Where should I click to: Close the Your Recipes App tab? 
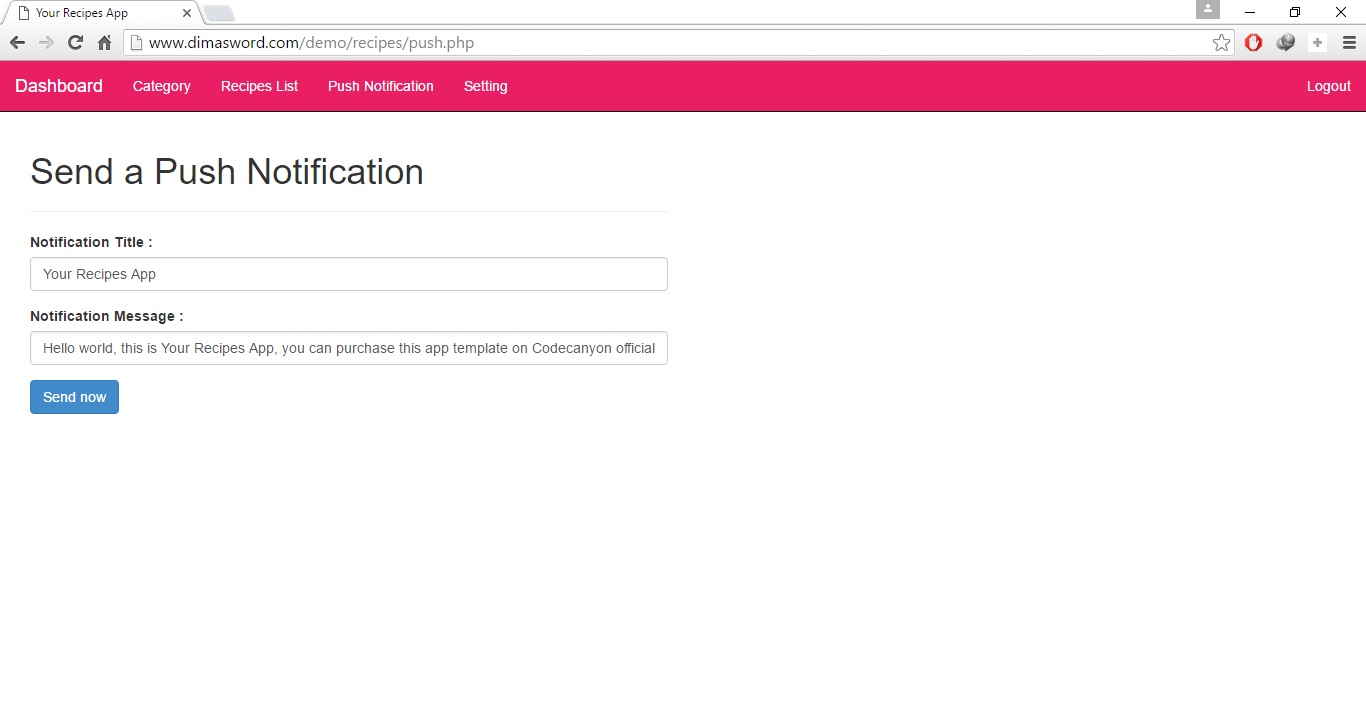187,13
